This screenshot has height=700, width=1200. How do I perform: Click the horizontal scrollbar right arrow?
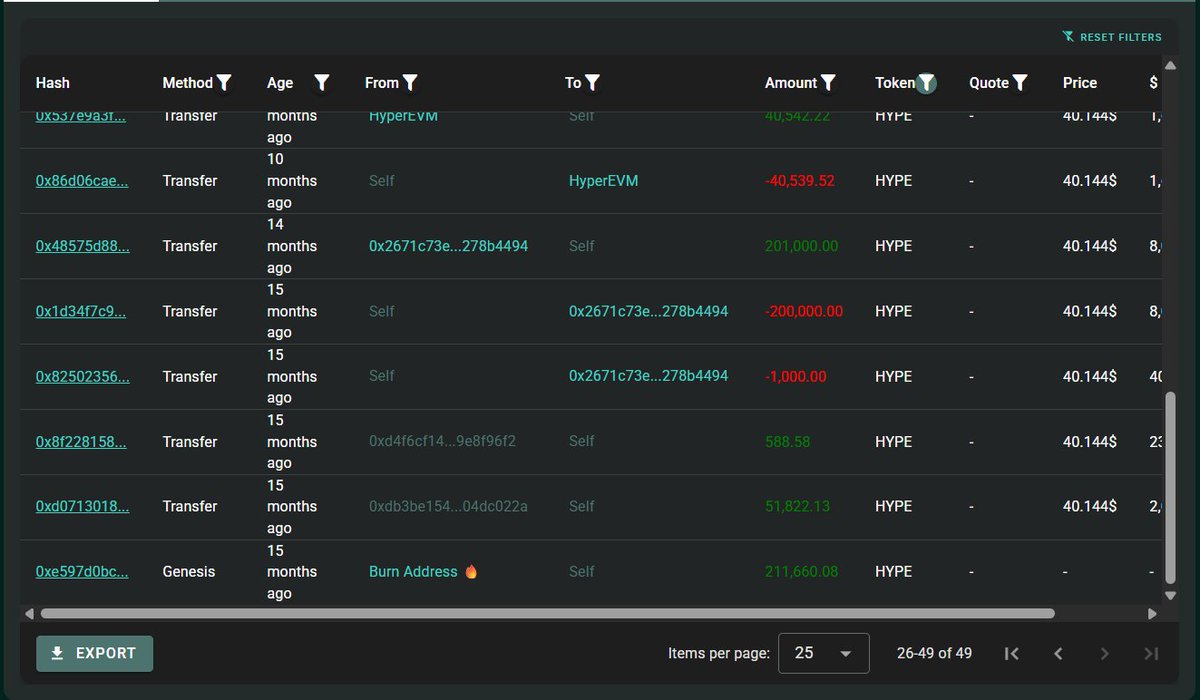click(x=1152, y=613)
